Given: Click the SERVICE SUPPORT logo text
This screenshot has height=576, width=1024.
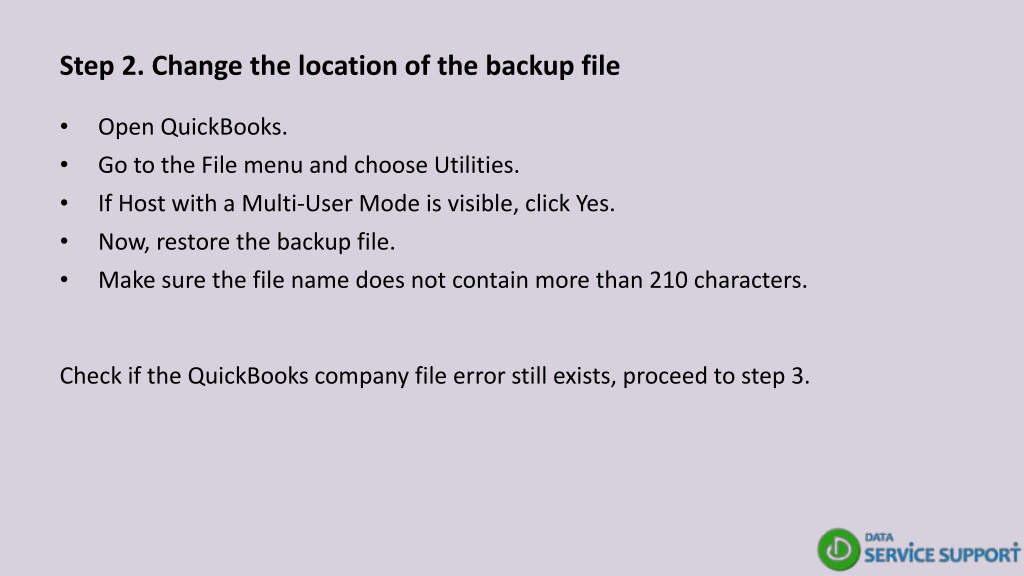Looking at the screenshot, I should 942,554.
